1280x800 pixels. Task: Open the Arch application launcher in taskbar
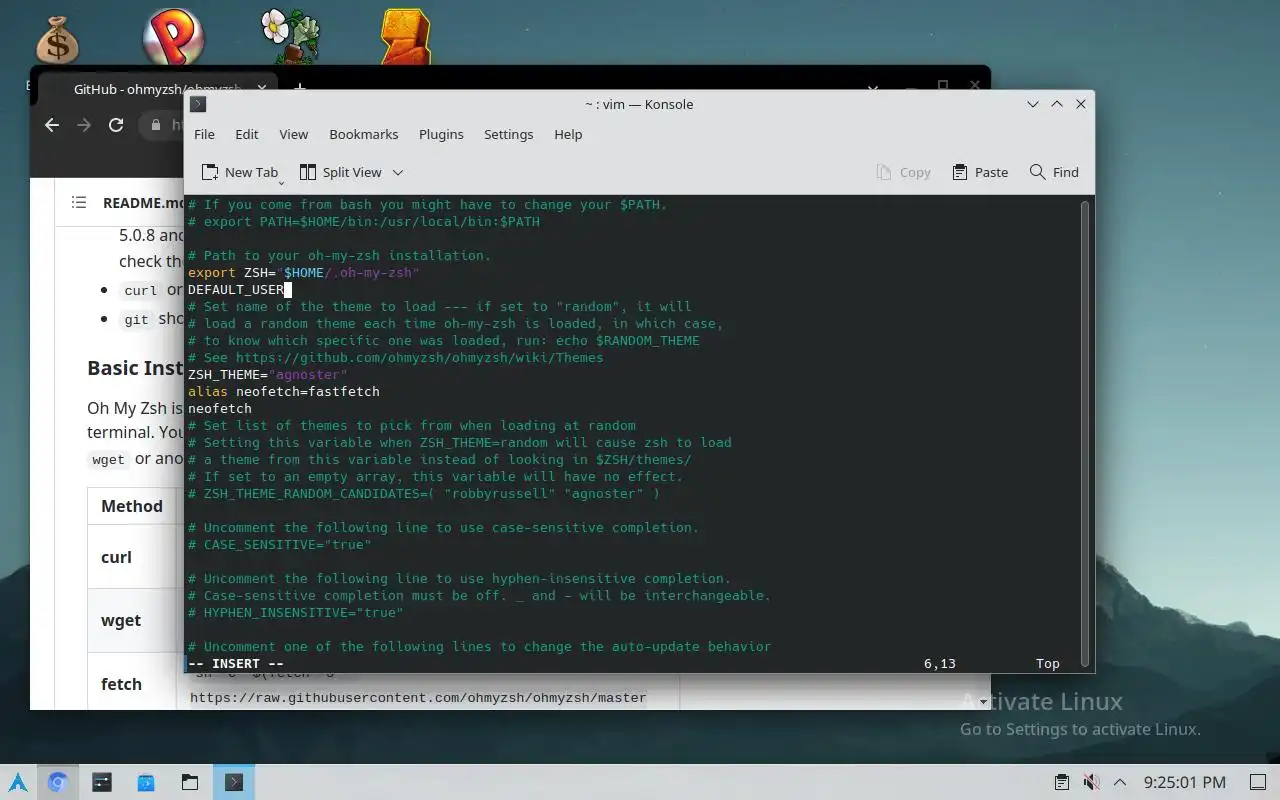click(18, 782)
